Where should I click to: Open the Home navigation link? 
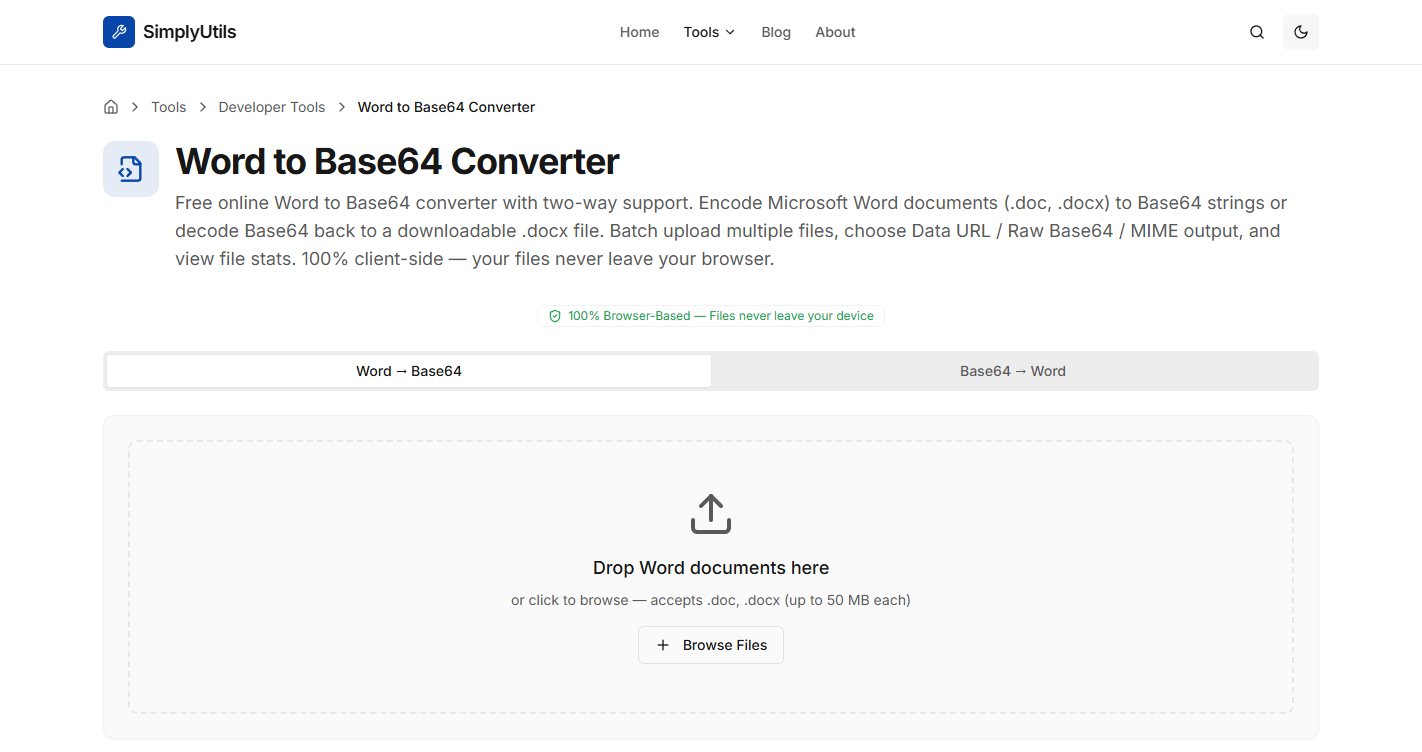point(639,32)
